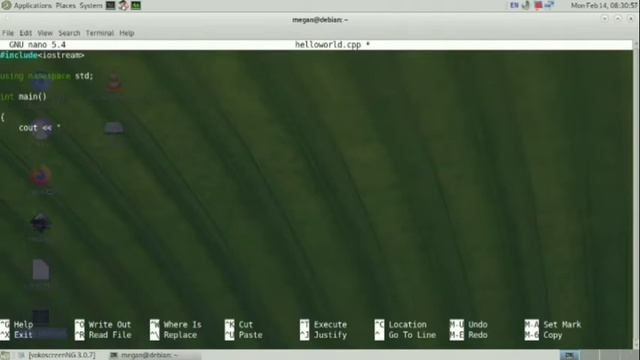Screen dimensions: 640x360
Task: Click the Write Out shortcut label
Action: (110, 324)
